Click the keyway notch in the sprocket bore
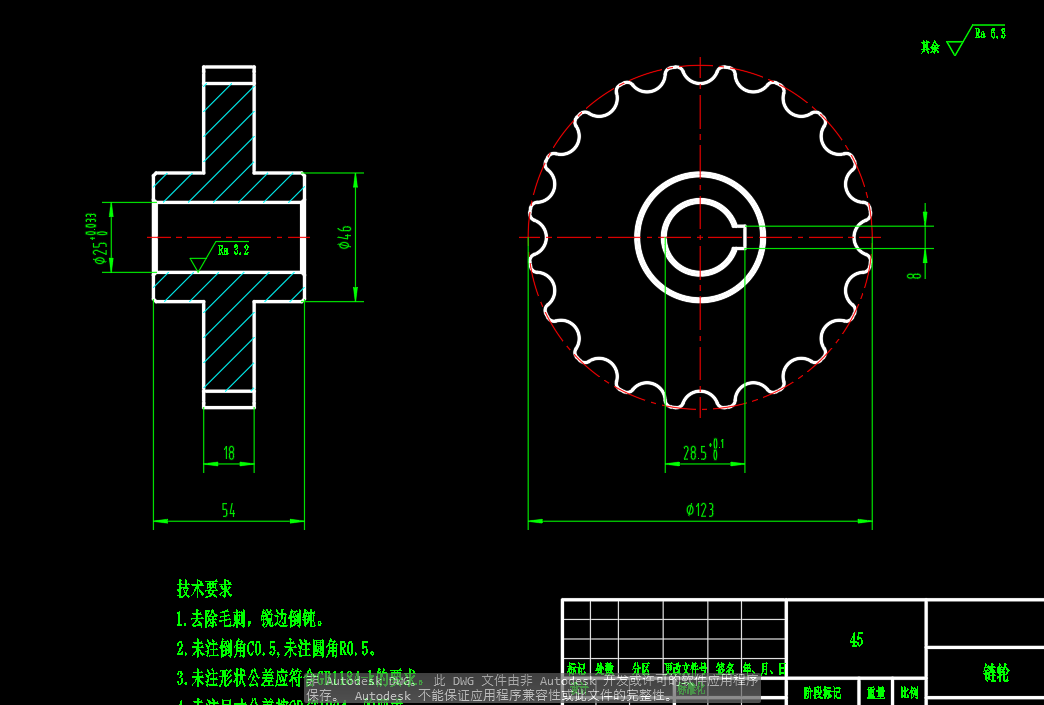Screen dimensions: 1044x705 738,237
